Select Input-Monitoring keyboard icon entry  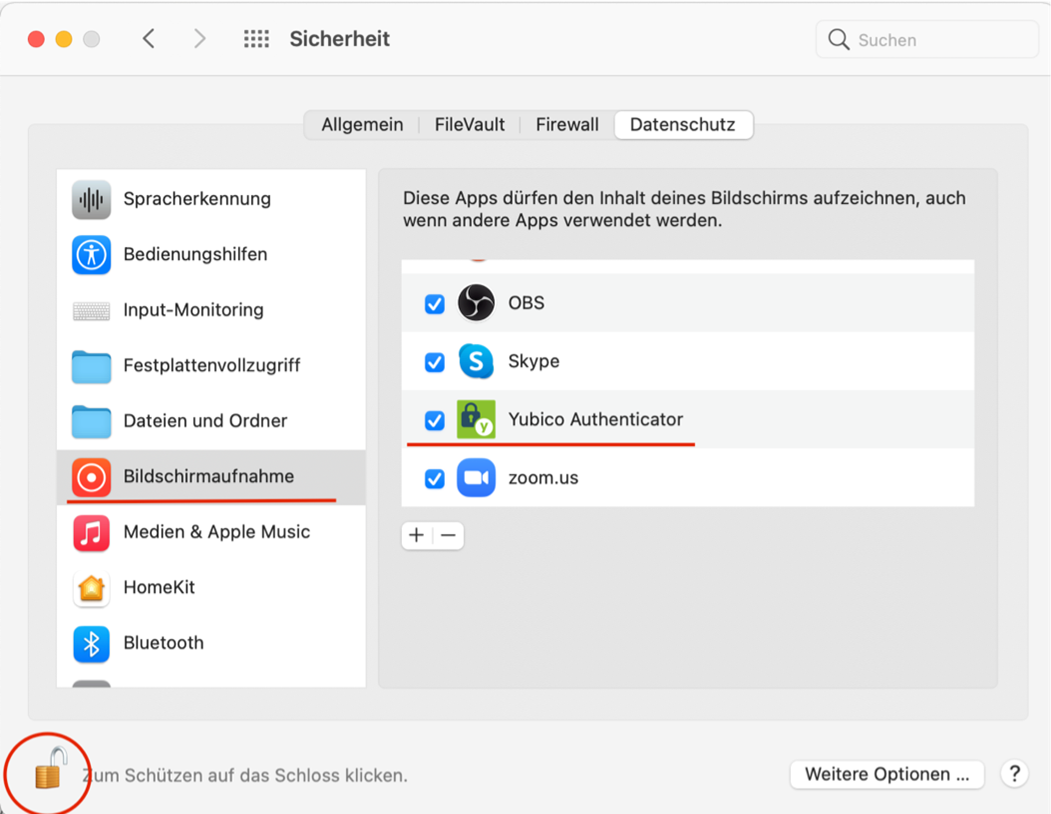(92, 310)
